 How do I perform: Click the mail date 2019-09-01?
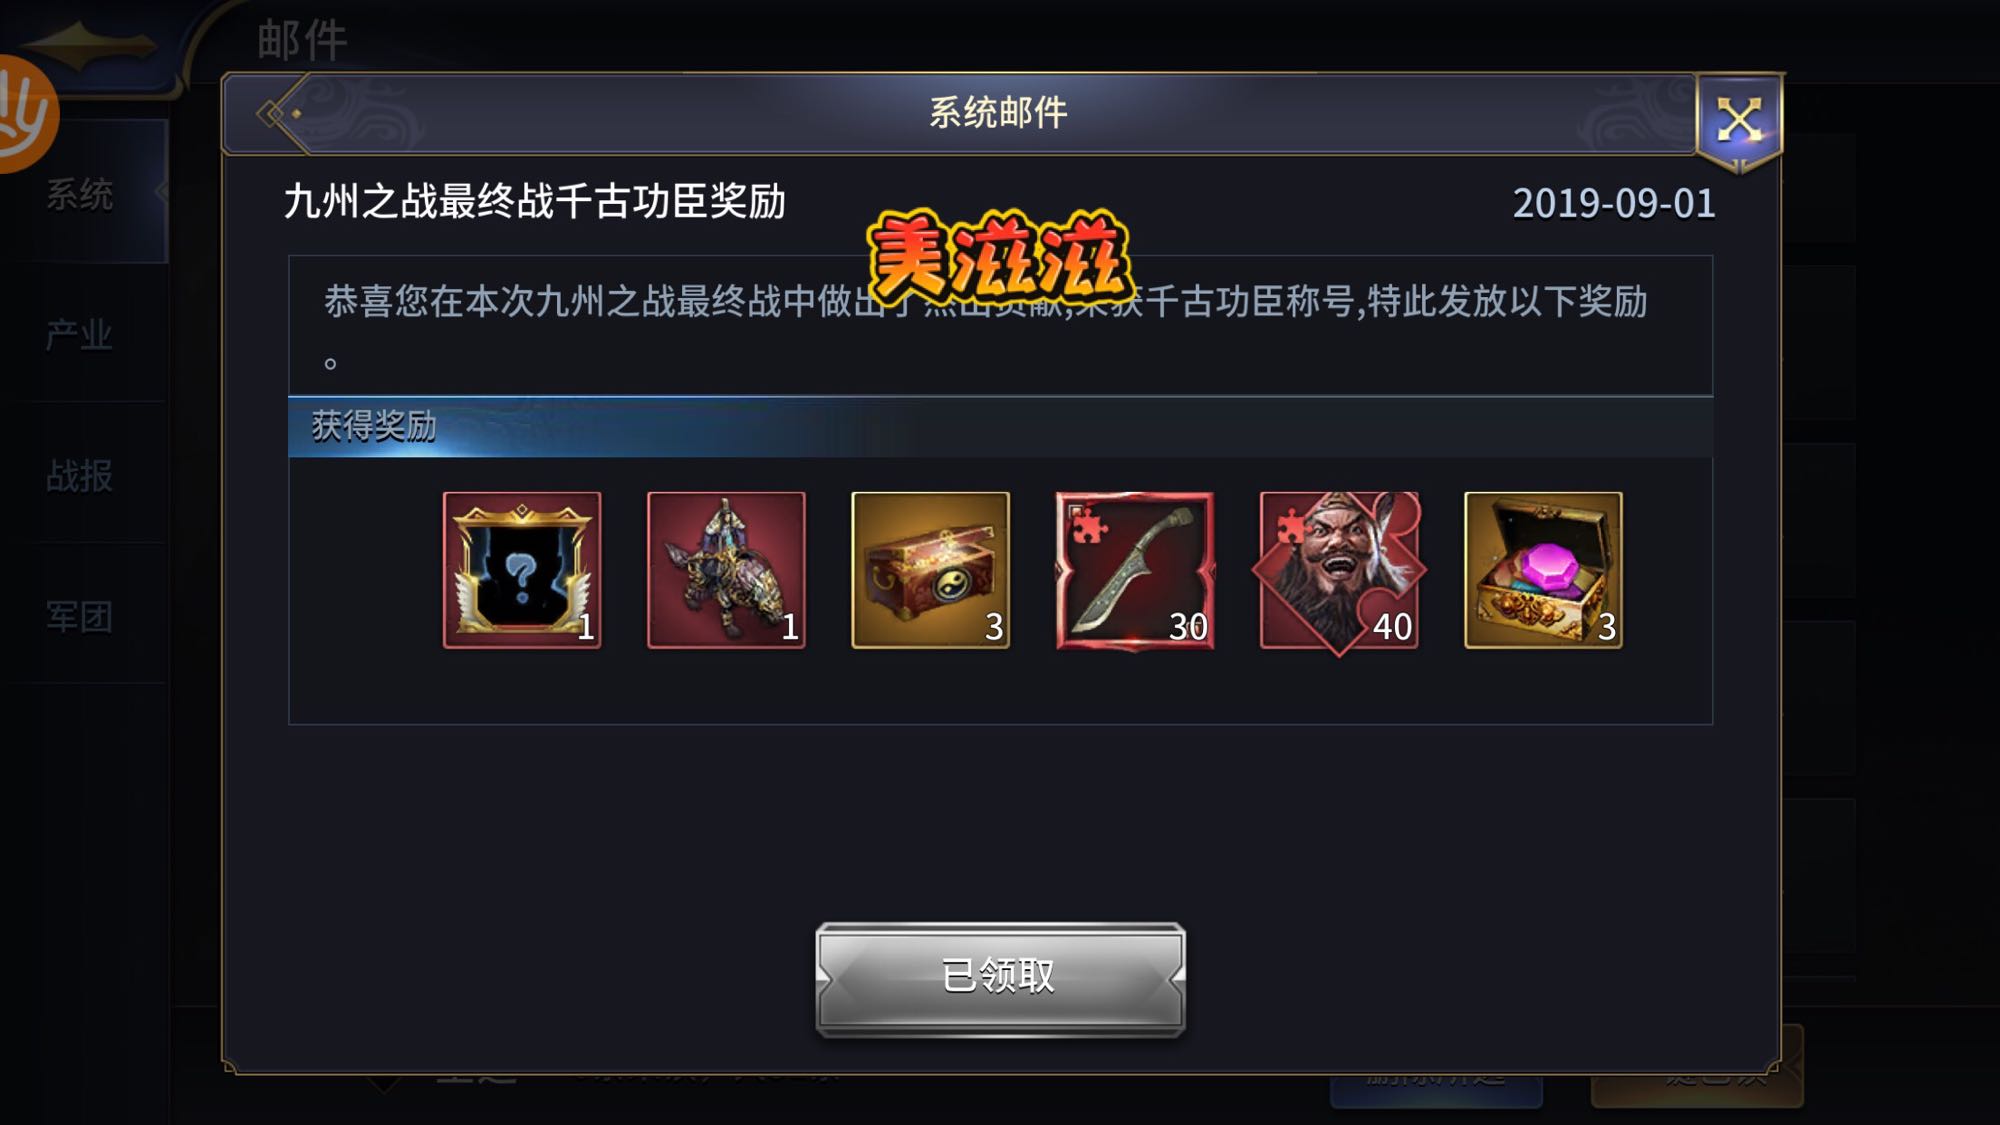(1614, 204)
